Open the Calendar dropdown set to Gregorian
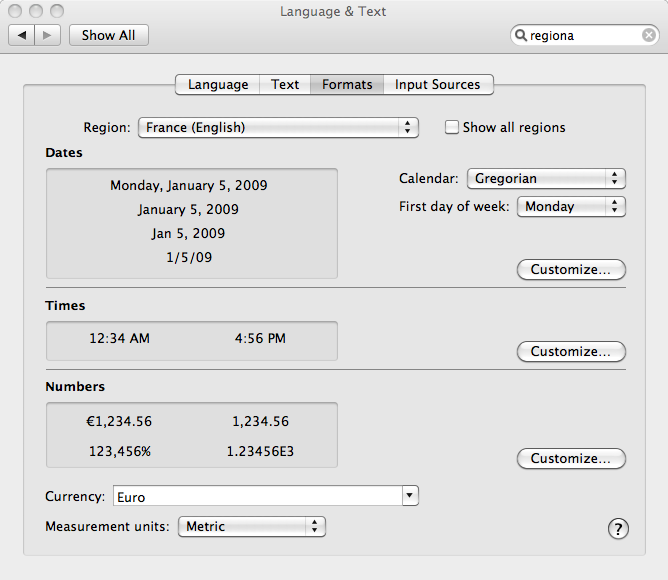Image resolution: width=668 pixels, height=580 pixels. (546, 178)
